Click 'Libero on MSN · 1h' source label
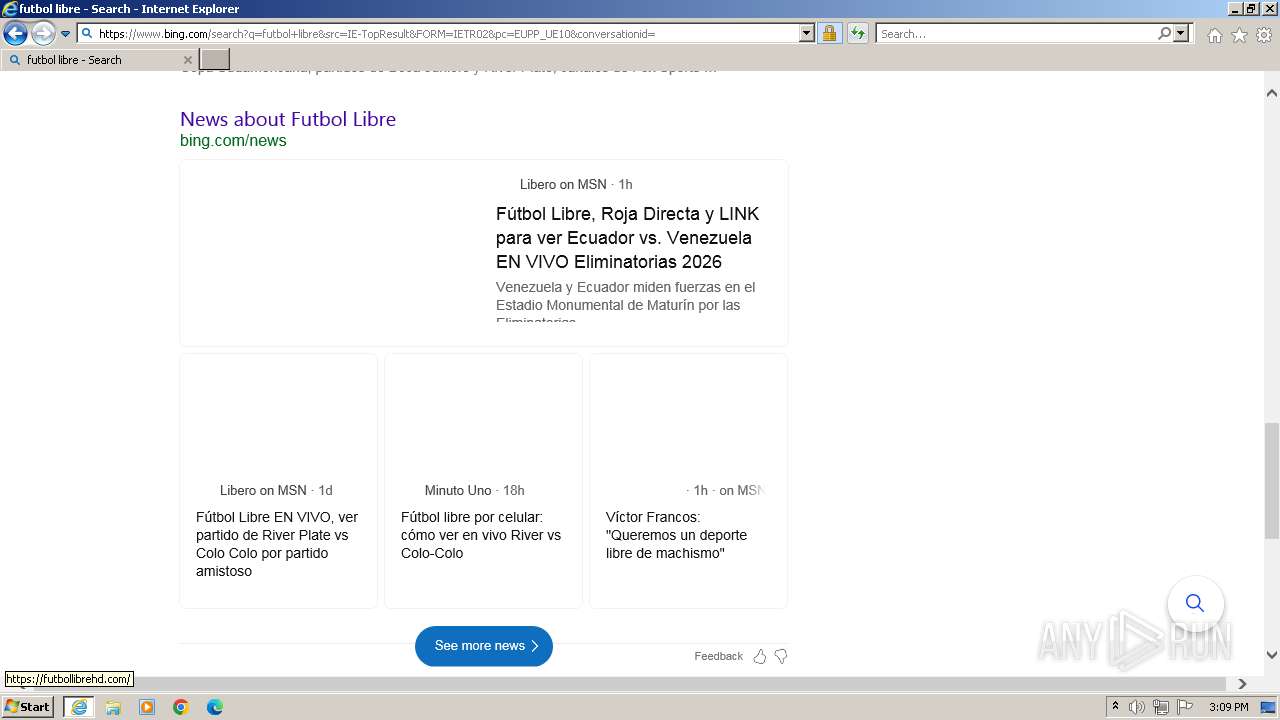Screen dimensions: 1280x720 pyautogui.click(x=576, y=184)
